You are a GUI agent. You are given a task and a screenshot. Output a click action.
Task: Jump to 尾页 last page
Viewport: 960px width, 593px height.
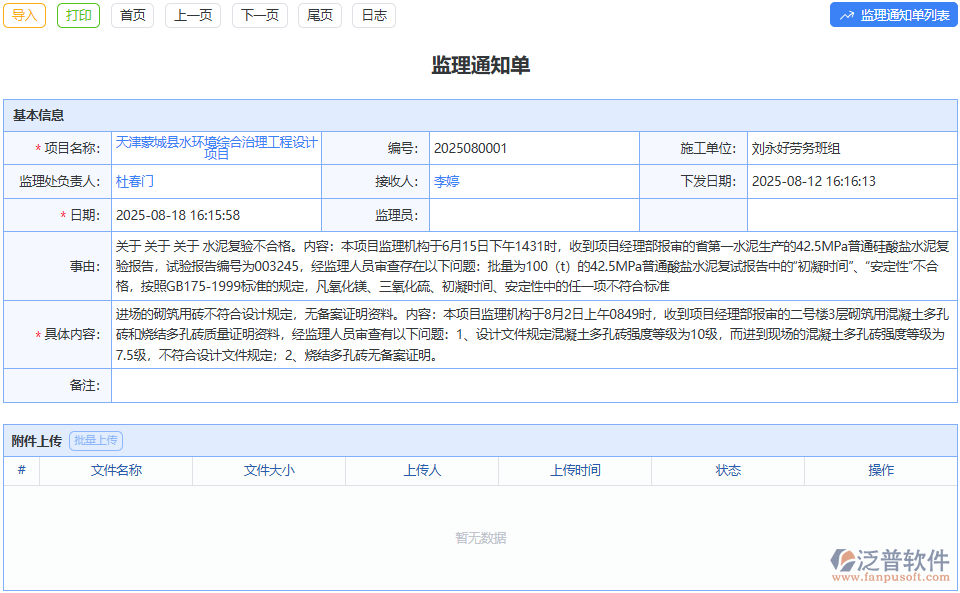click(319, 15)
